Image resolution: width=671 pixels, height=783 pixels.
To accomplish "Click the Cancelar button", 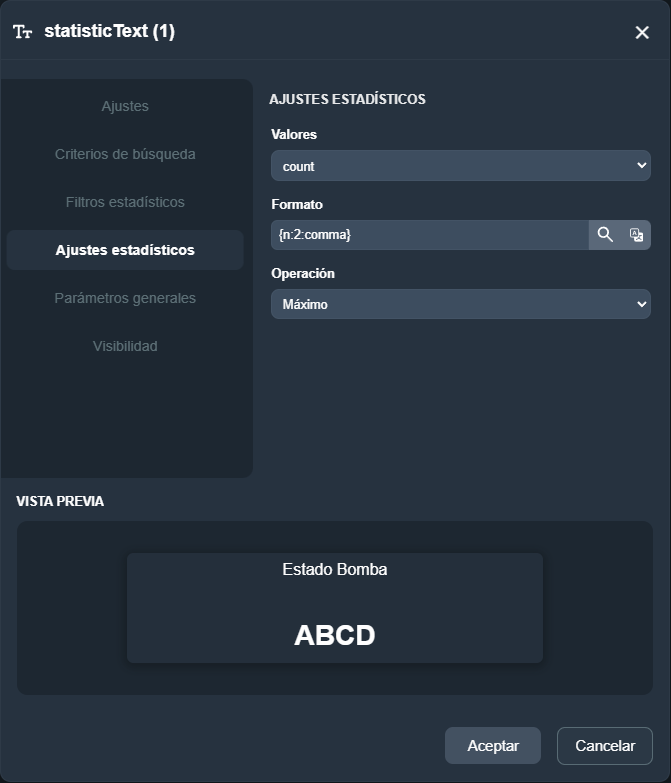I will (605, 746).
